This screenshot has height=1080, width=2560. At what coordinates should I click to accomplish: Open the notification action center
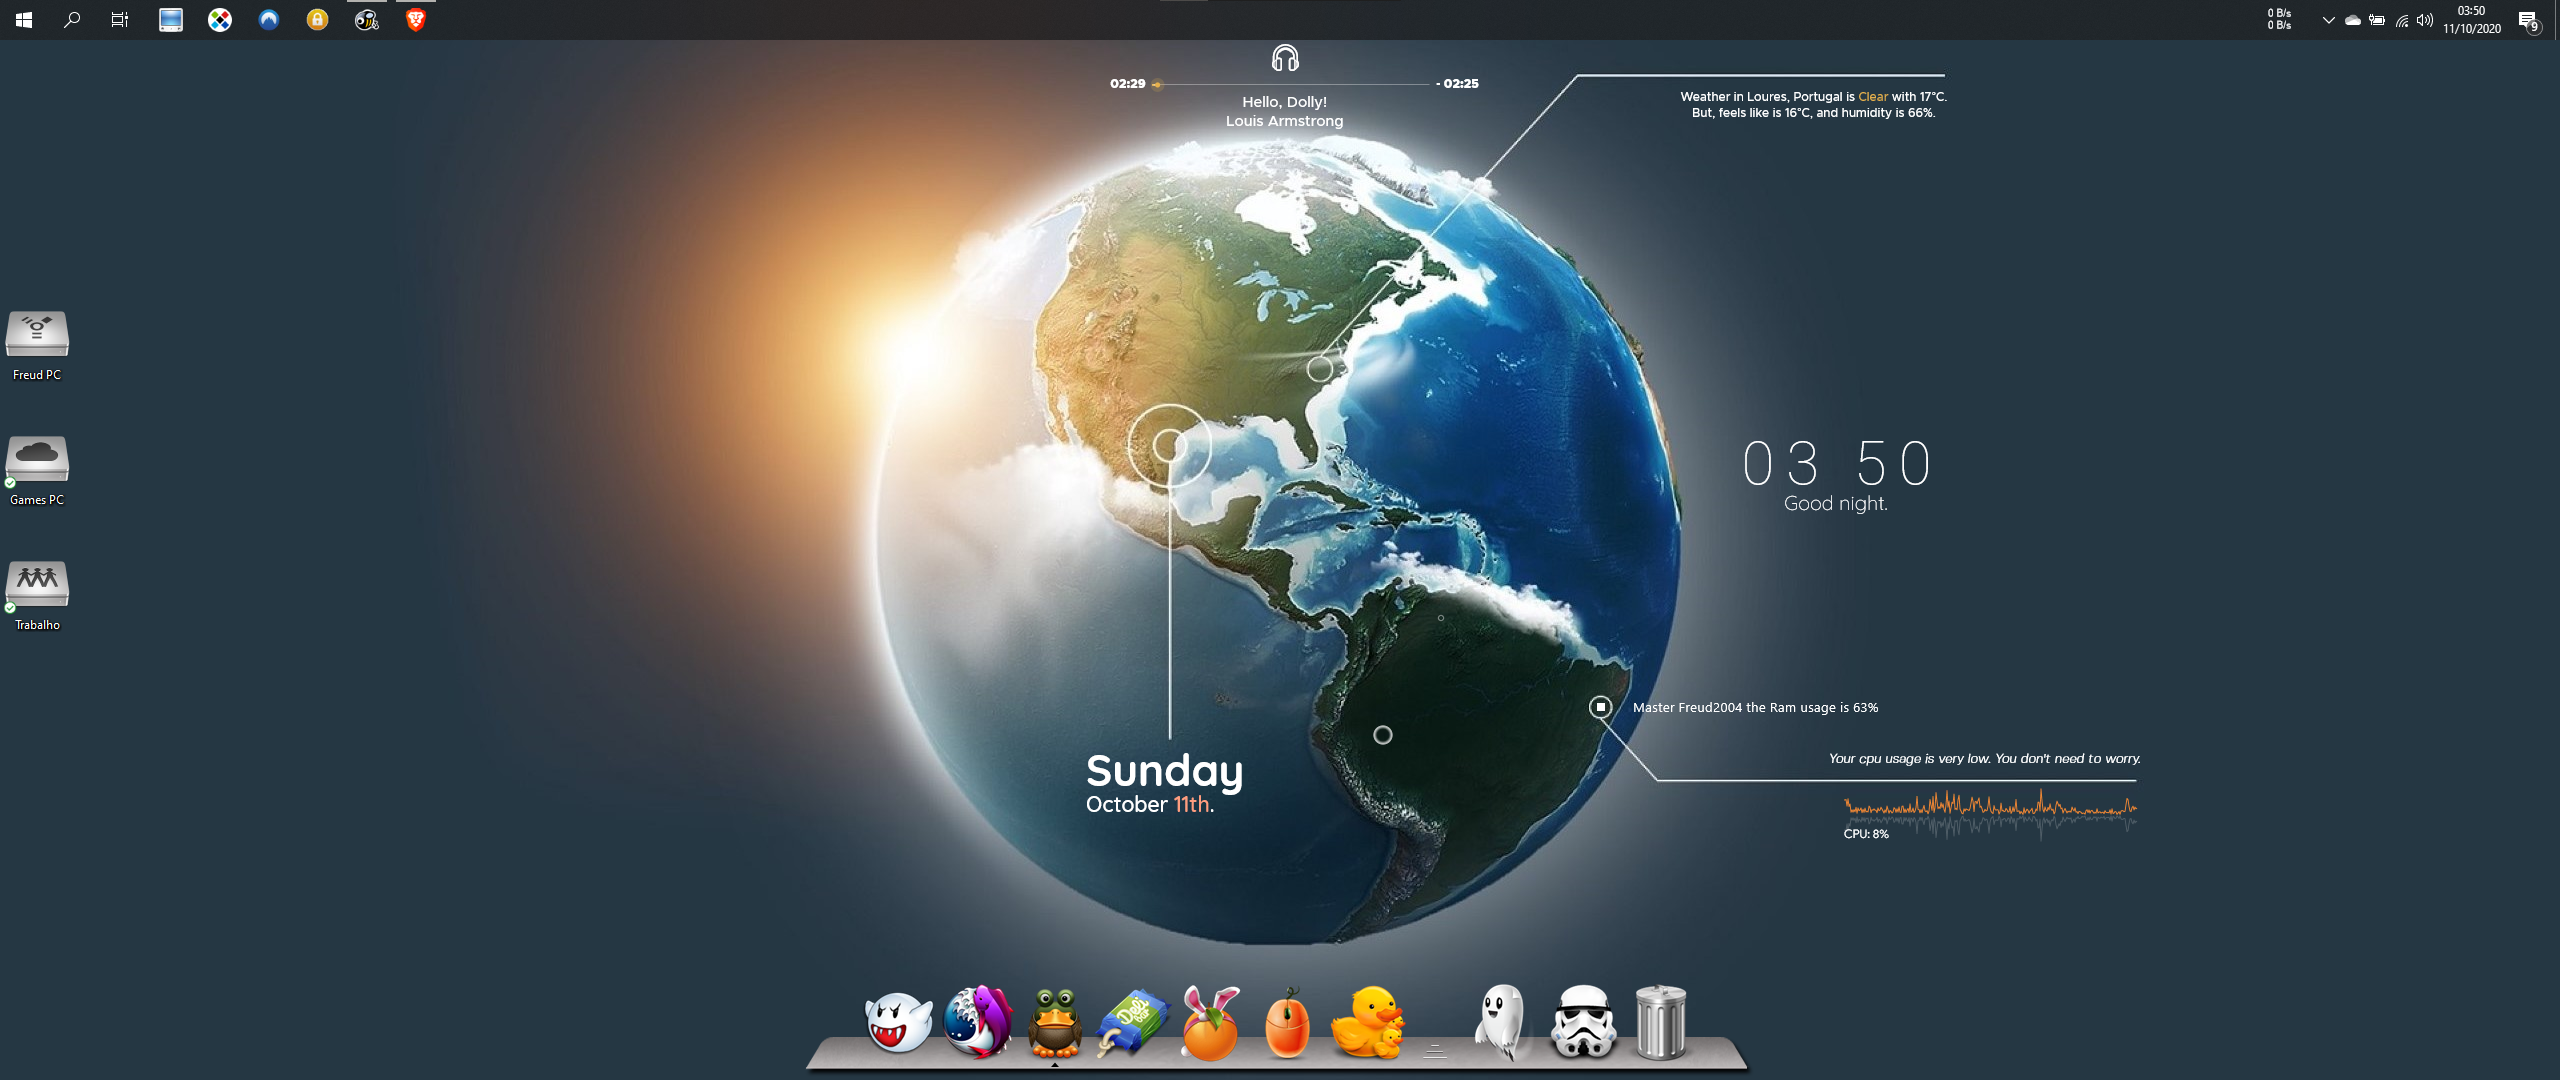pyautogui.click(x=2528, y=20)
